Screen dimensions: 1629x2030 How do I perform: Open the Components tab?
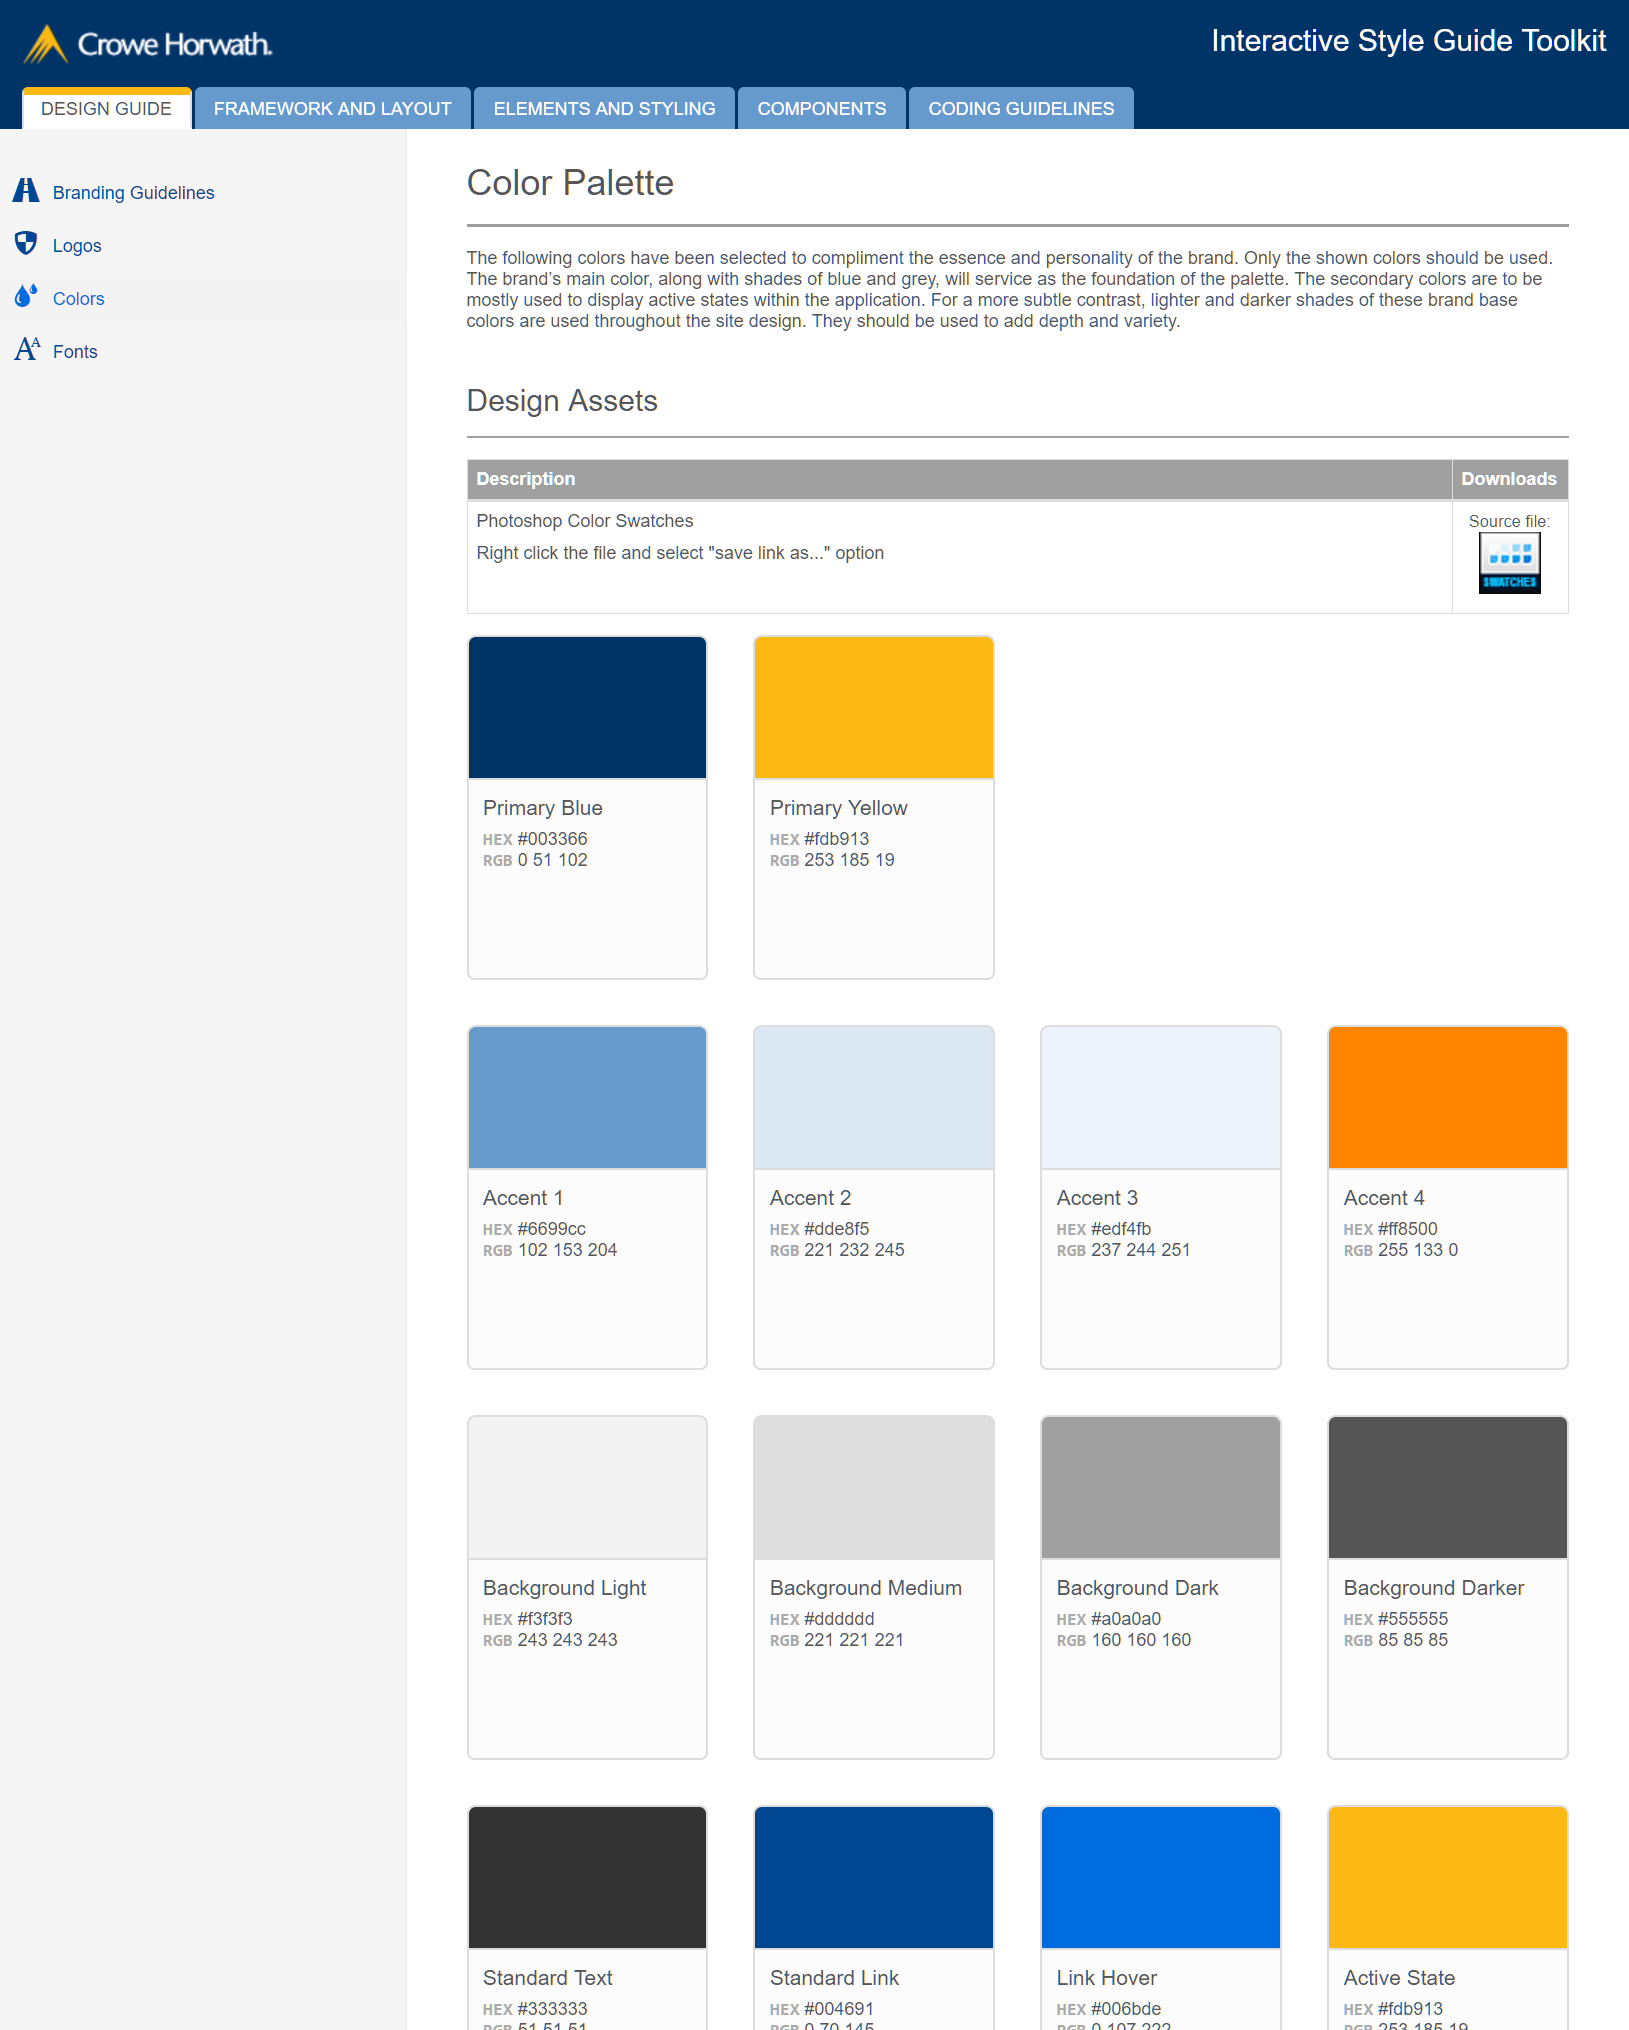pyautogui.click(x=821, y=108)
